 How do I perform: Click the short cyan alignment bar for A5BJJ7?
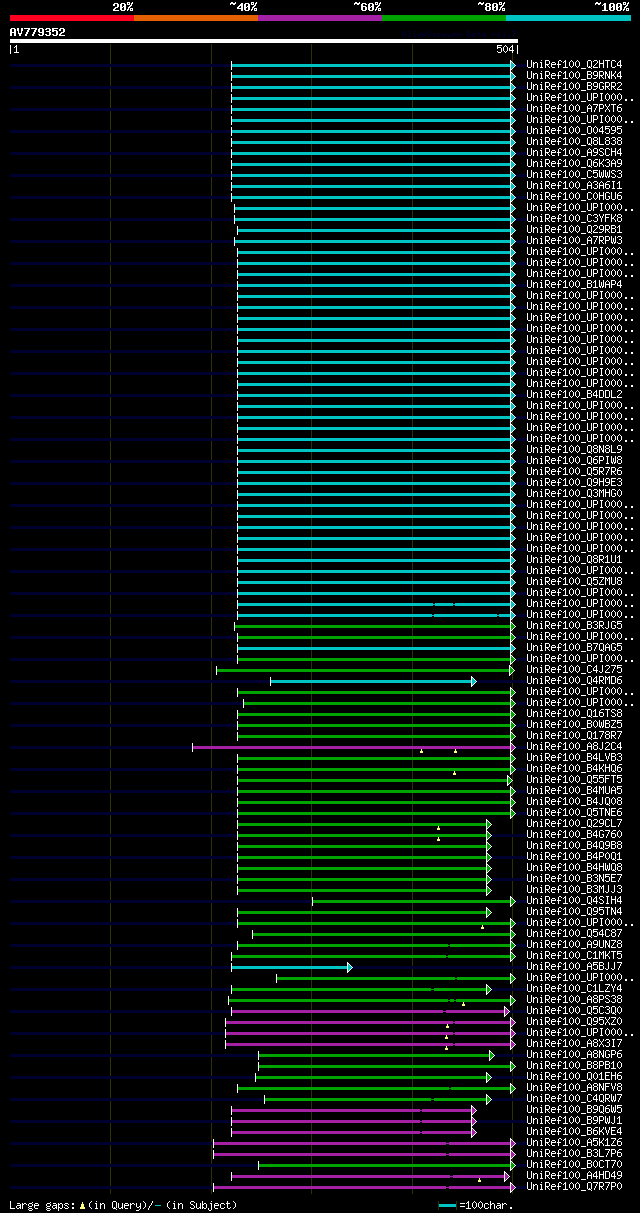(291, 967)
